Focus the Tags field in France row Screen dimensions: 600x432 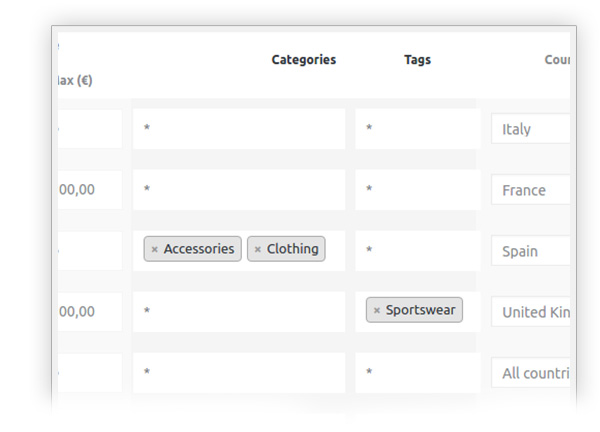[416, 190]
